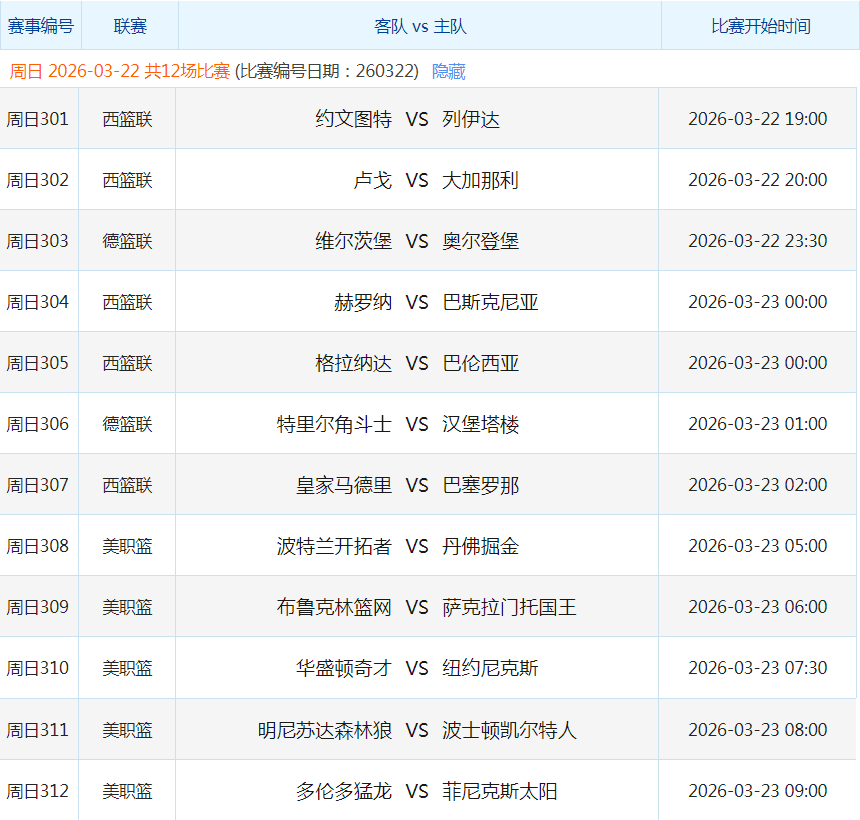Click the 赛事编号 column header
This screenshot has height=820, width=860.
point(41,27)
